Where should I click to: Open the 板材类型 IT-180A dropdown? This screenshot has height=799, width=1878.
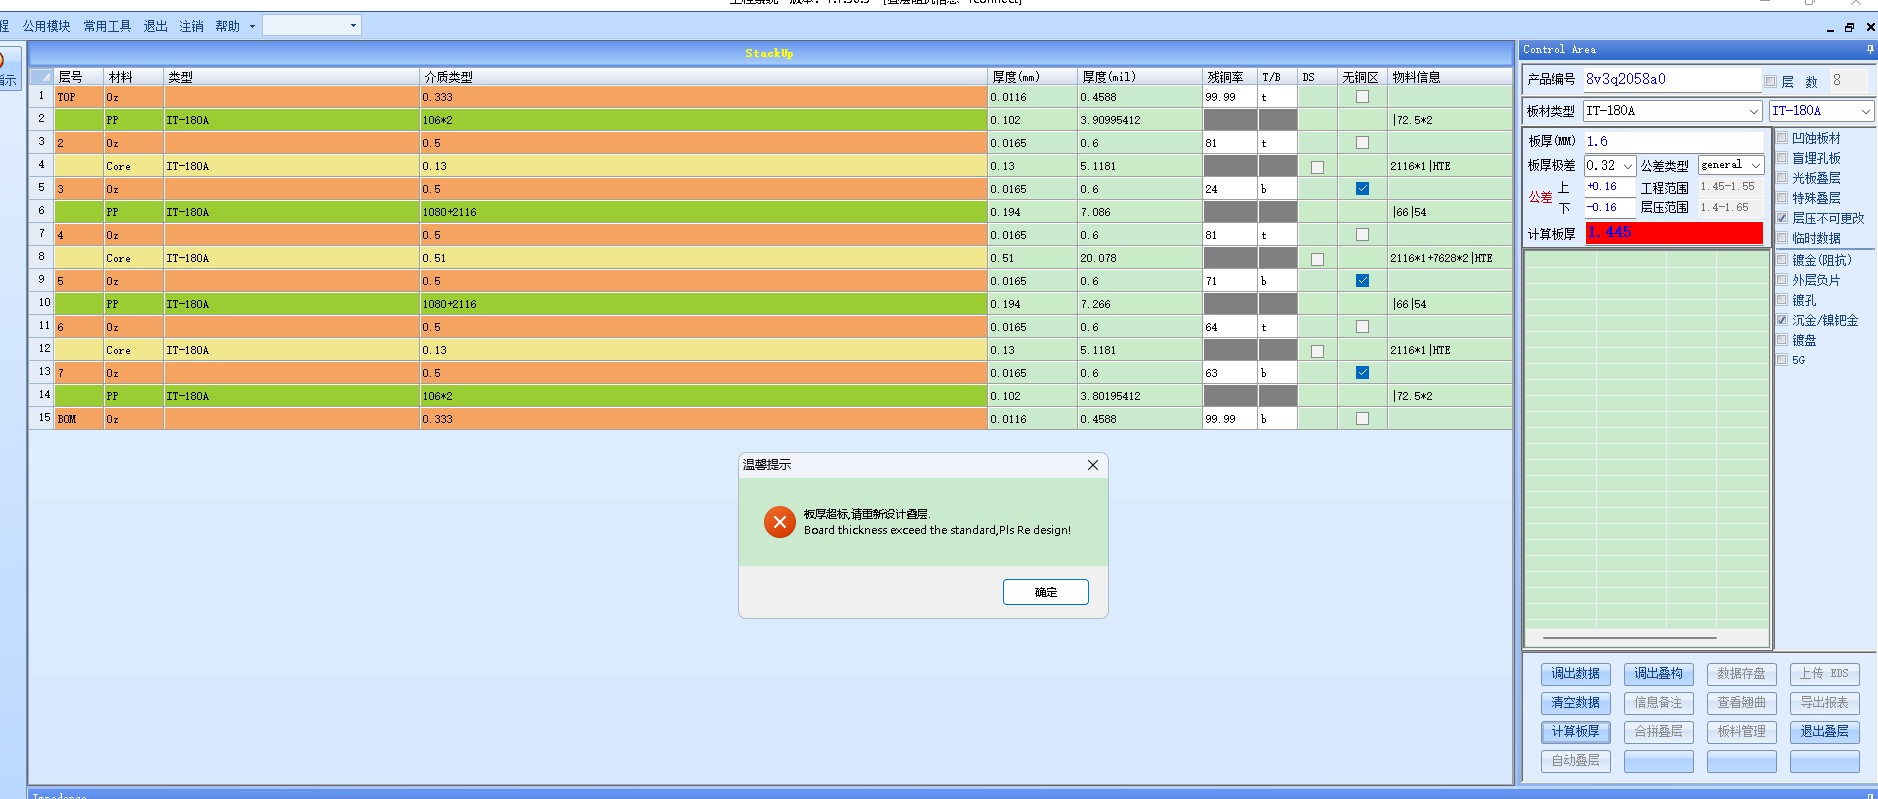[1673, 111]
